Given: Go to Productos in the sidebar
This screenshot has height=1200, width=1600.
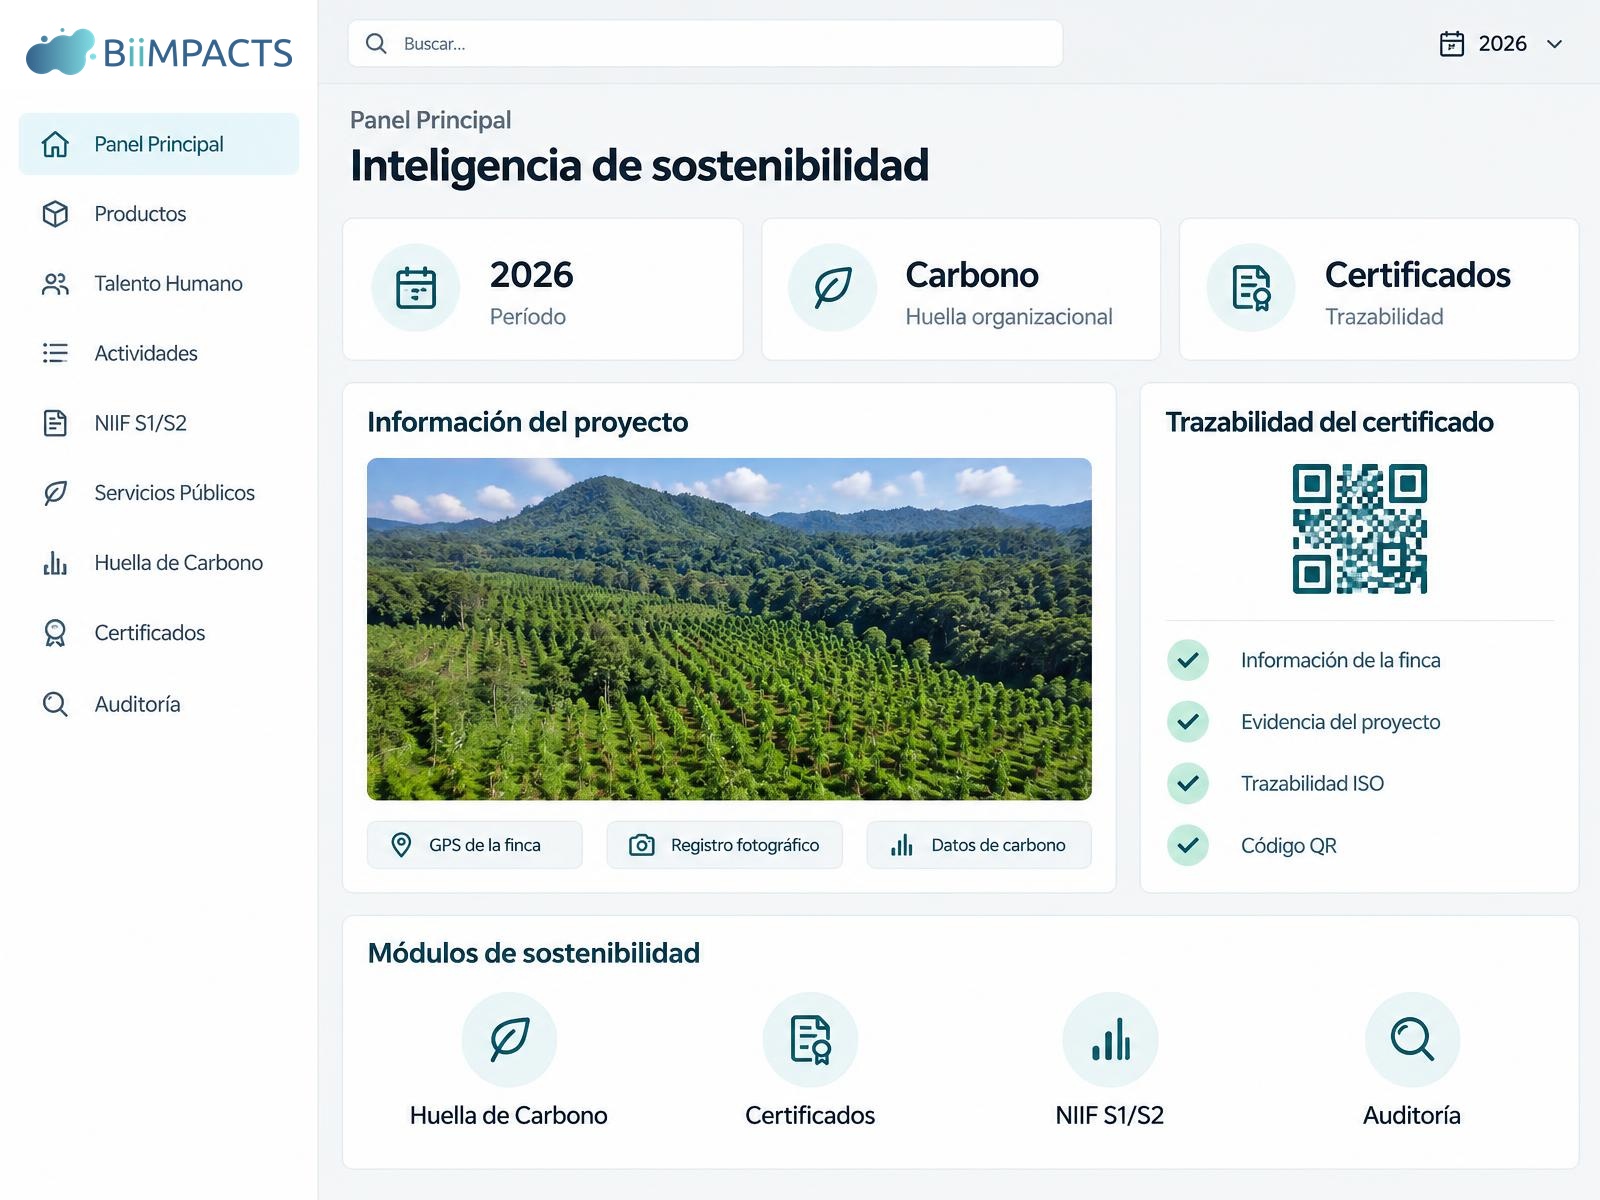Looking at the screenshot, I should pyautogui.click(x=159, y=214).
